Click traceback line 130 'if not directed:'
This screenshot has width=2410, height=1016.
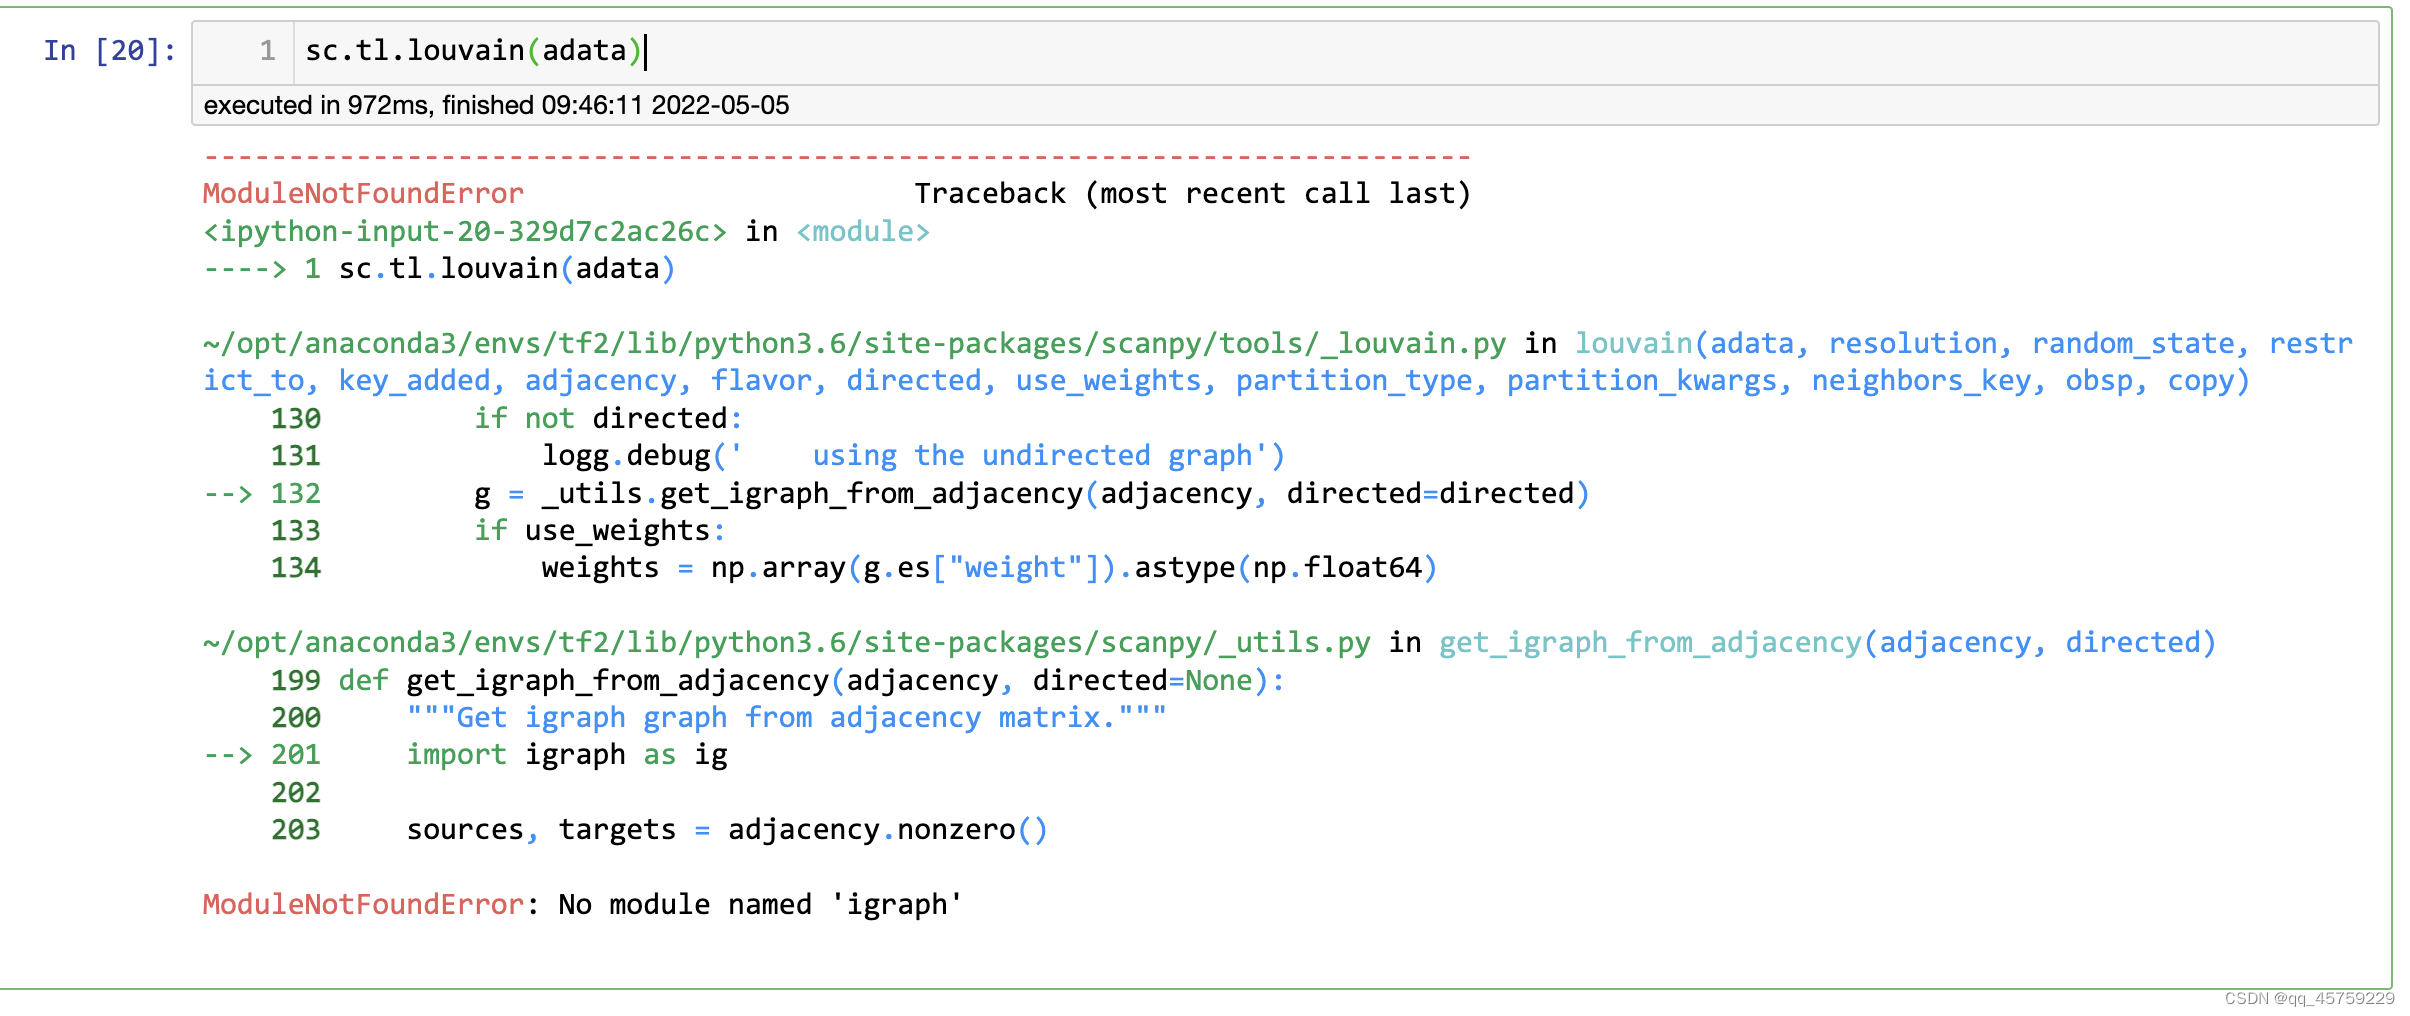[506, 419]
